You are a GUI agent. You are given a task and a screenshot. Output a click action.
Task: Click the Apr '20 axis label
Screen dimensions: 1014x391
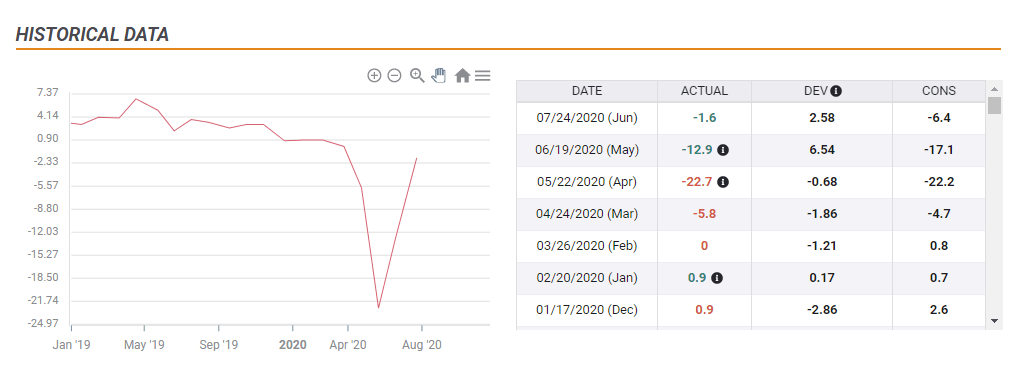pos(348,345)
